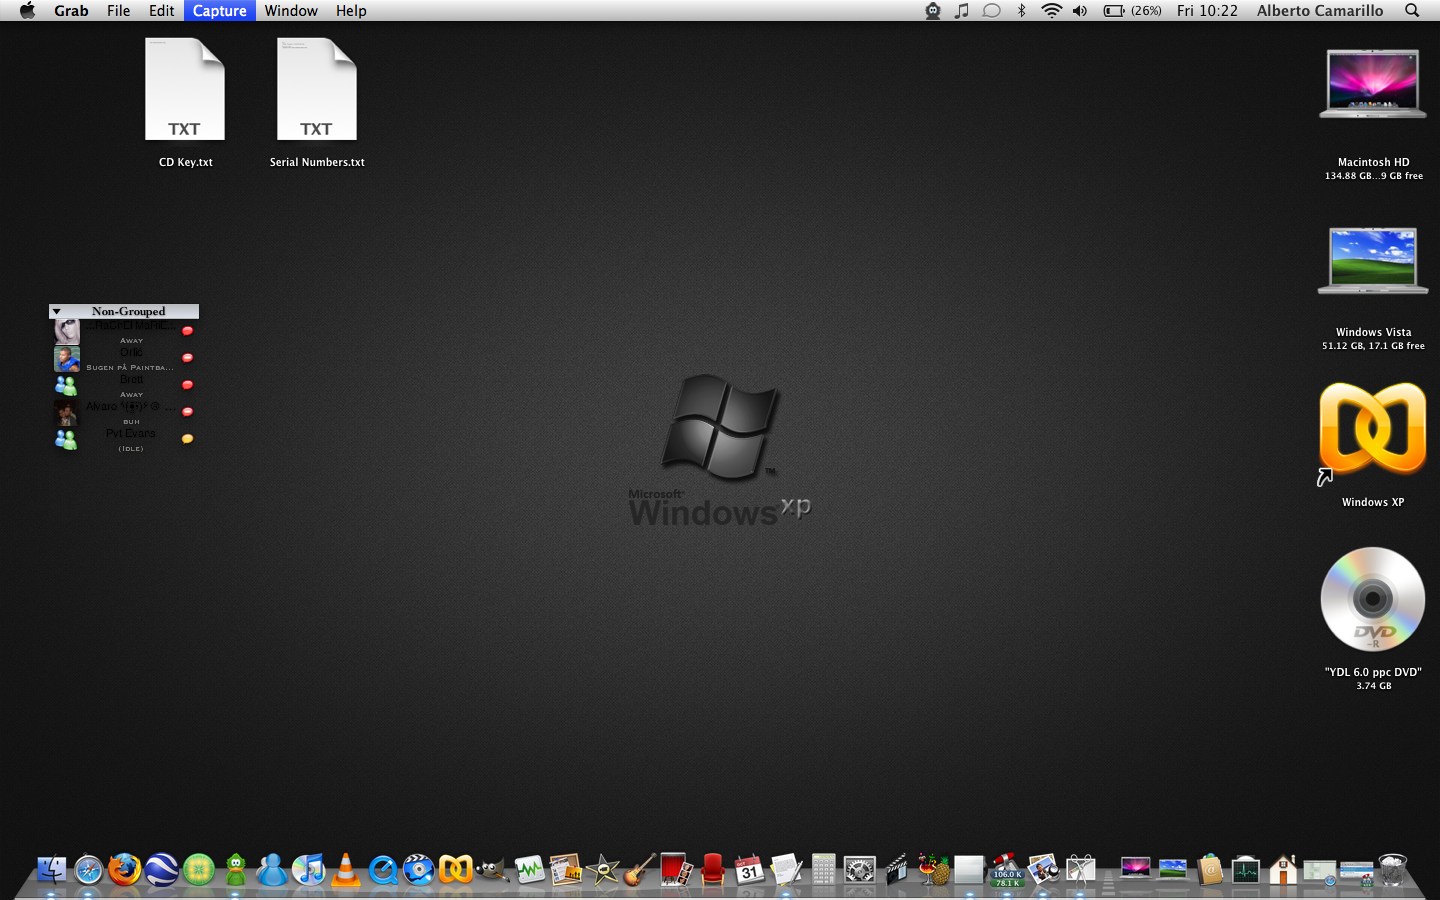Open Spotlight search magnifier in menu bar
The image size is (1440, 900).
[1412, 11]
